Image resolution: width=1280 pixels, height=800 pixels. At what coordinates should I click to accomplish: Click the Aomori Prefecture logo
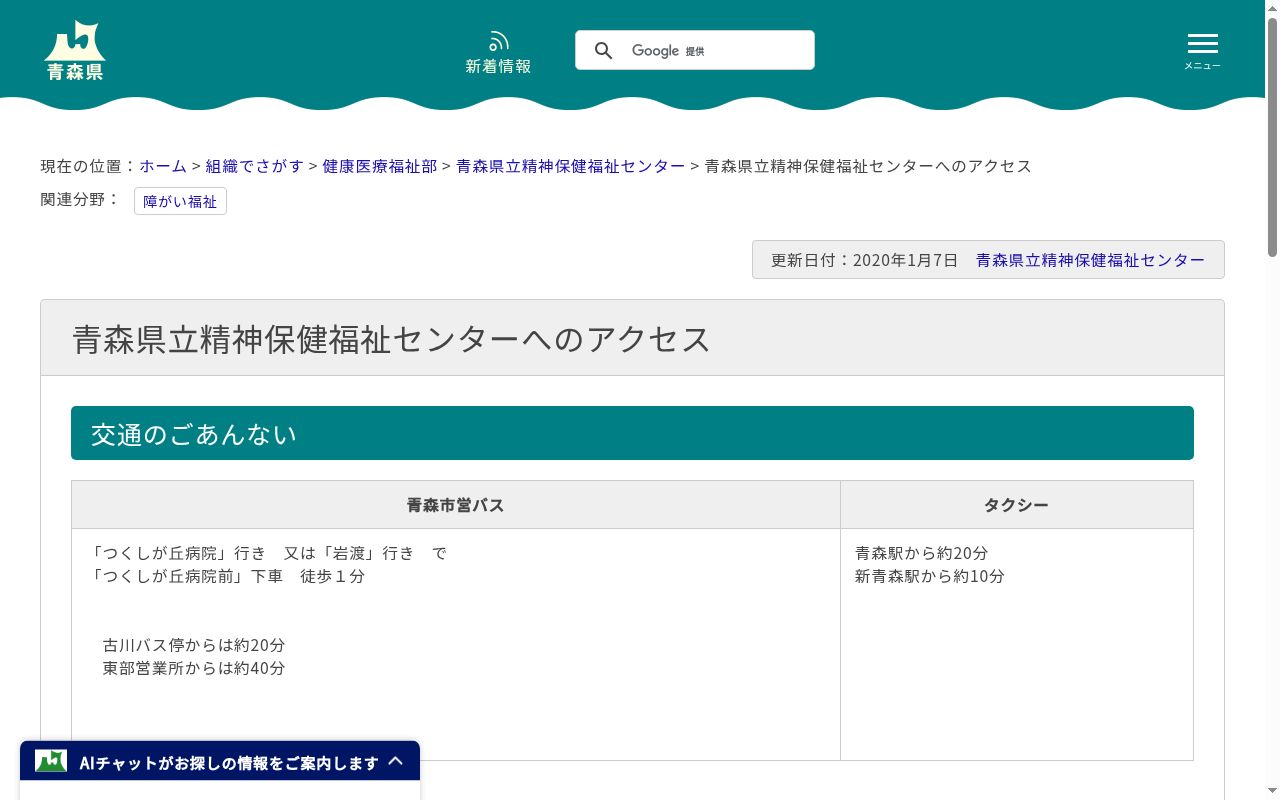75,50
